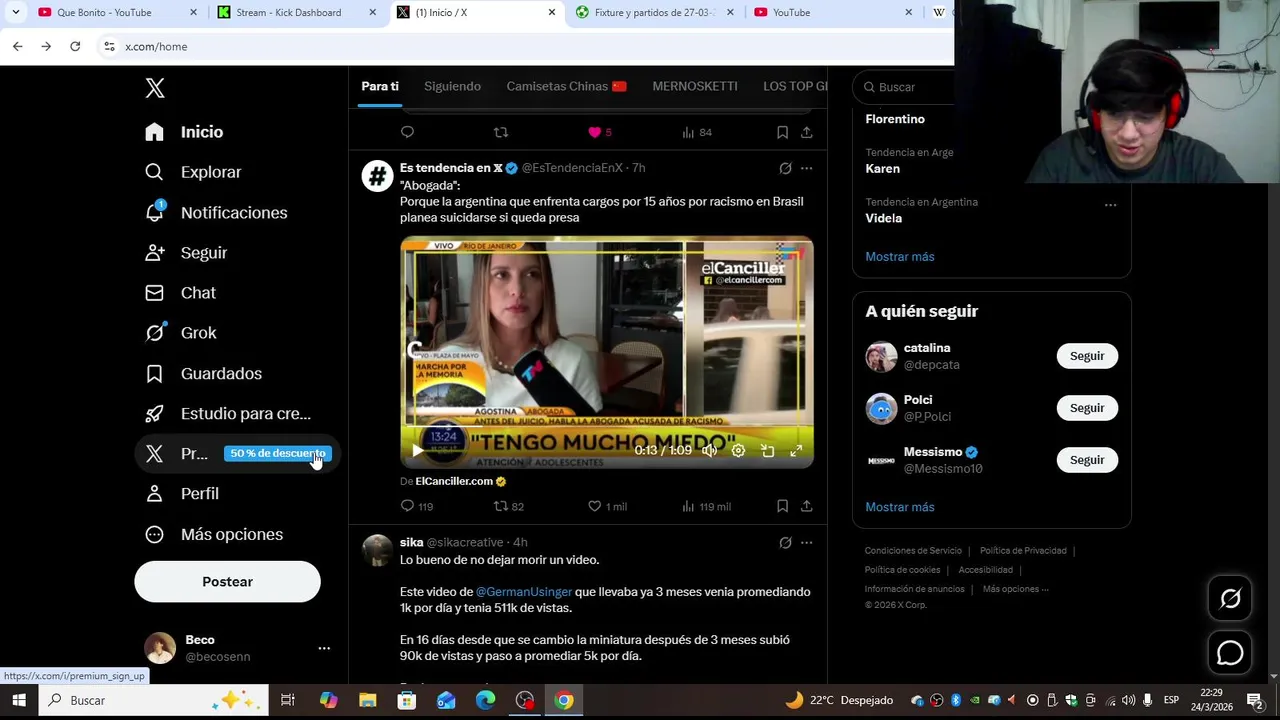Open Grok explain on sika post
Viewport: 1280px width, 720px height.
[x=785, y=543]
